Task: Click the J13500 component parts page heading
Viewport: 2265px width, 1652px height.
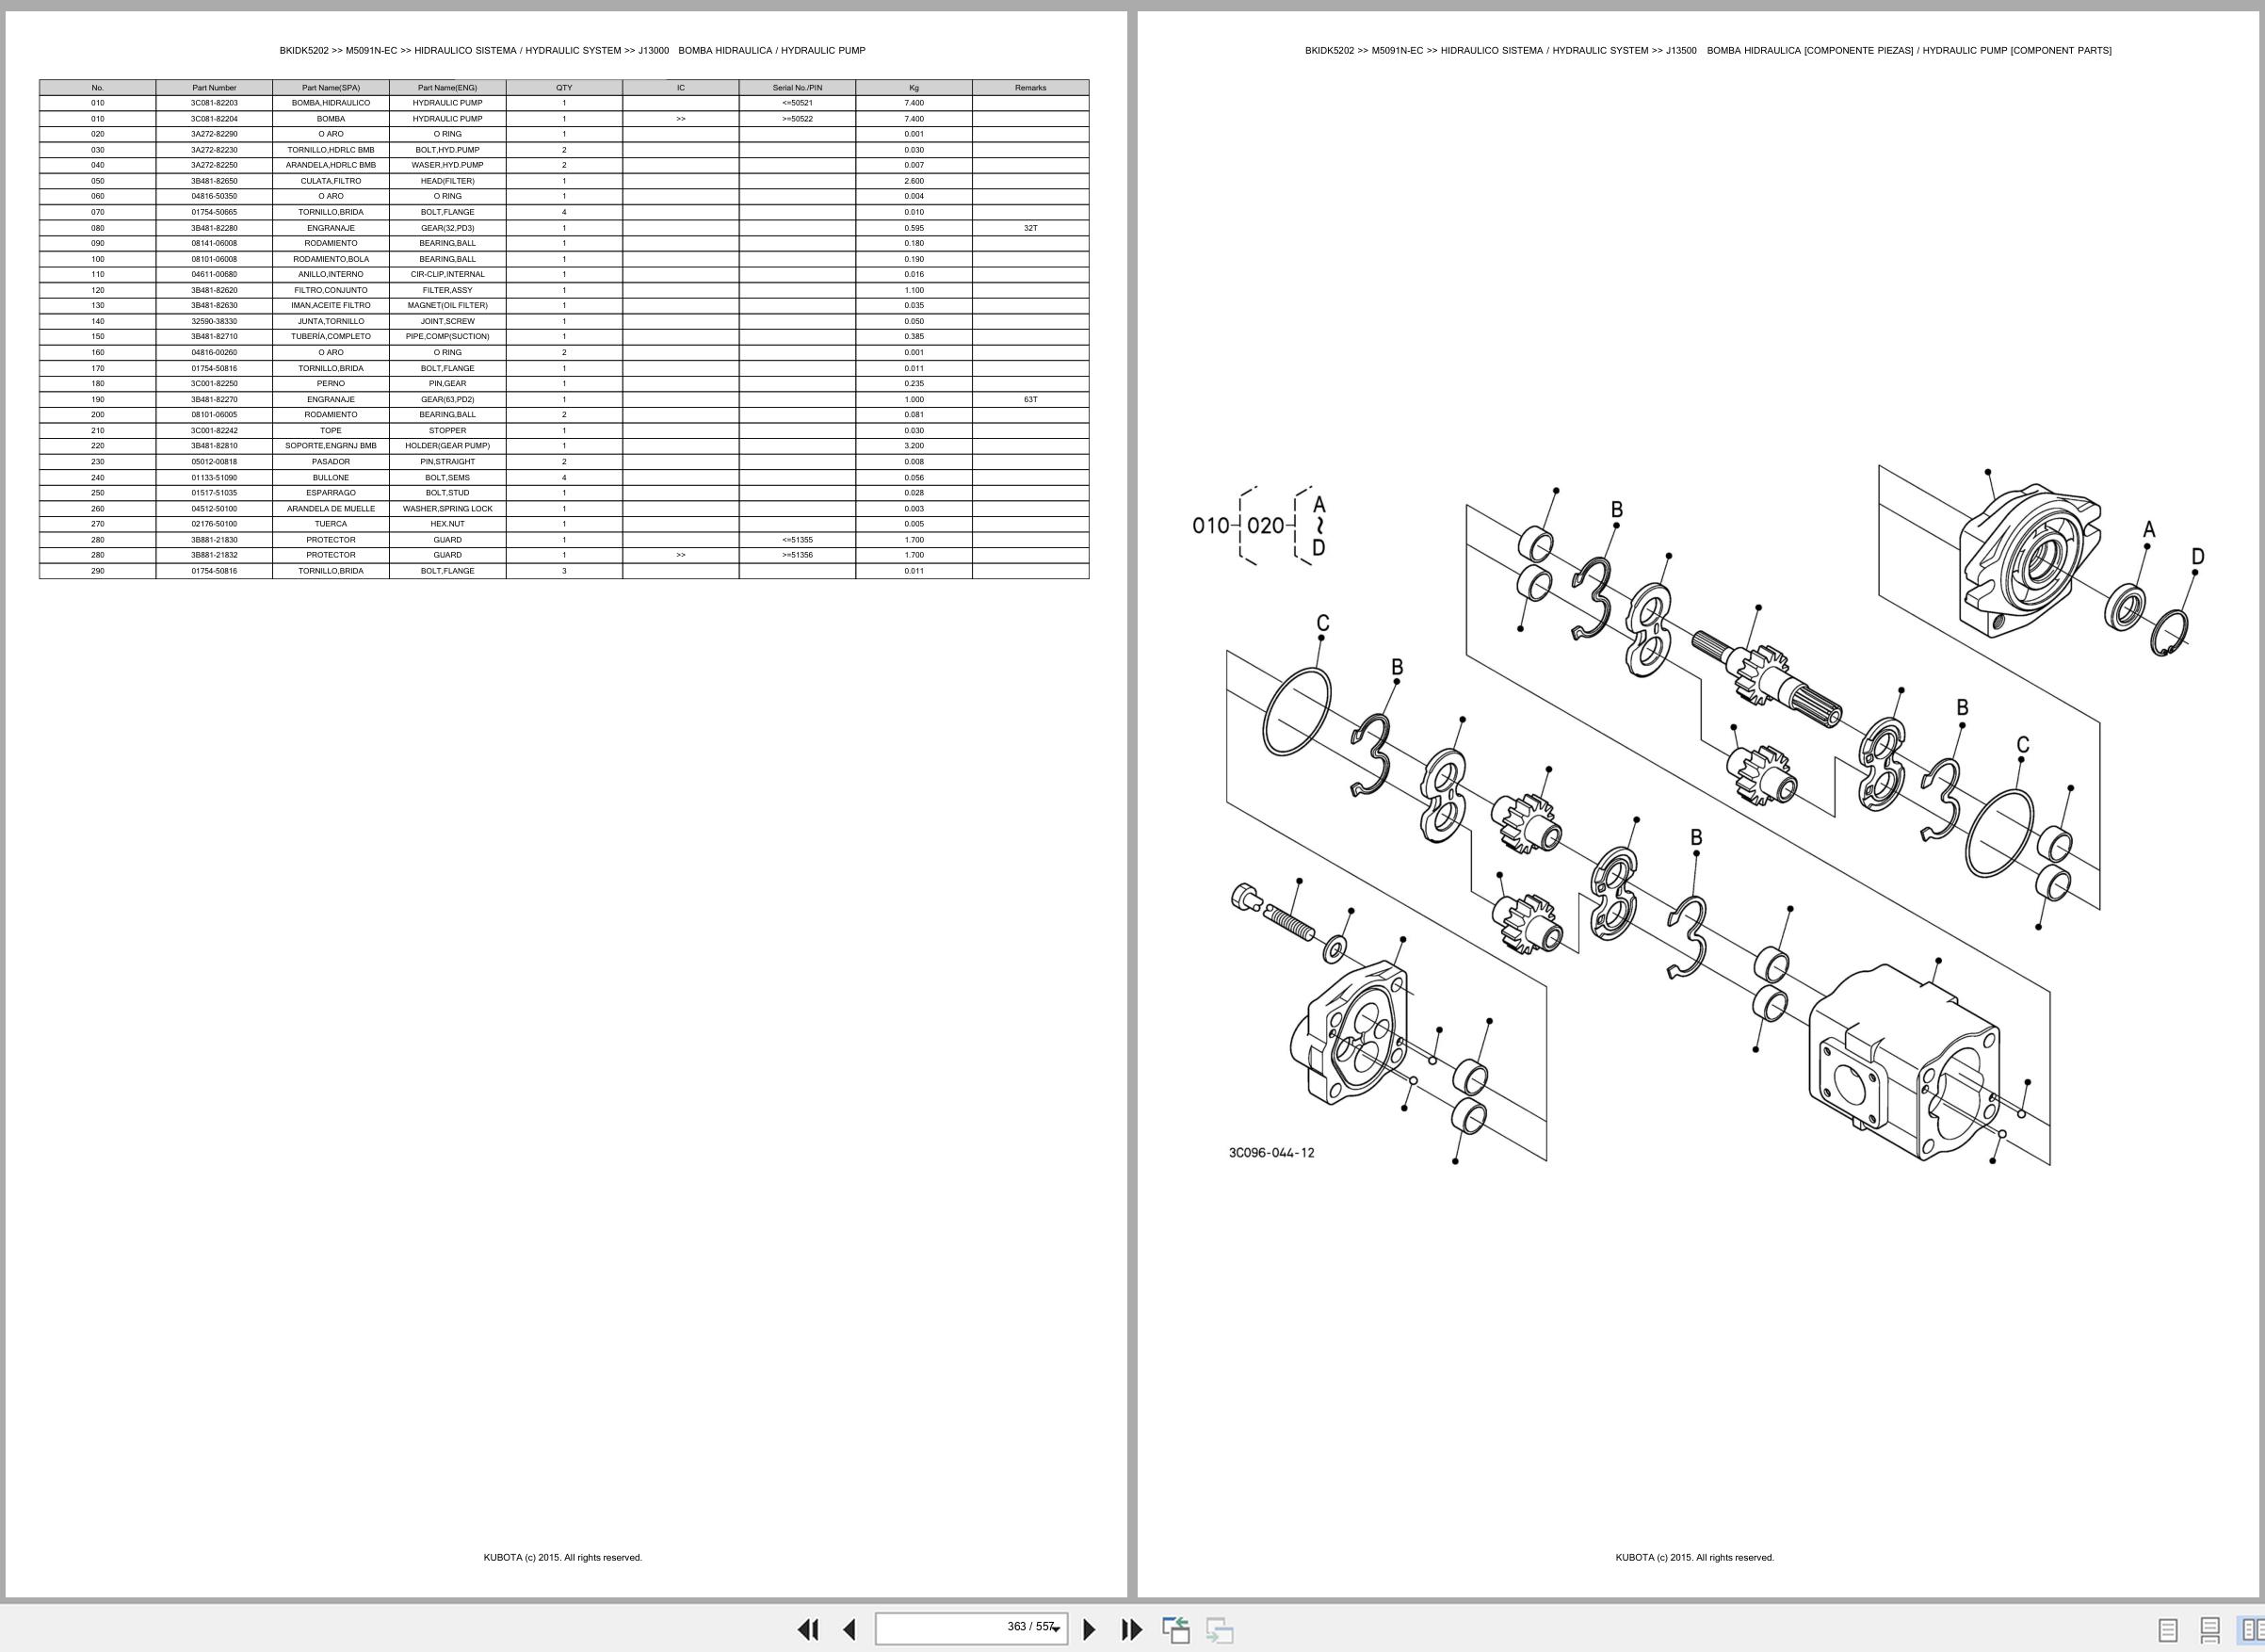Action: [x=1708, y=50]
